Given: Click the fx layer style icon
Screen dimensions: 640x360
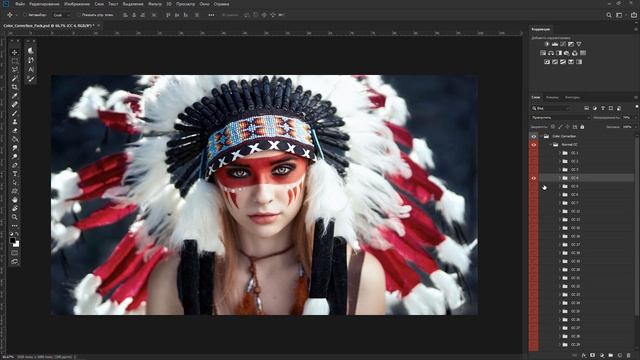Looking at the screenshot, I should [584, 356].
